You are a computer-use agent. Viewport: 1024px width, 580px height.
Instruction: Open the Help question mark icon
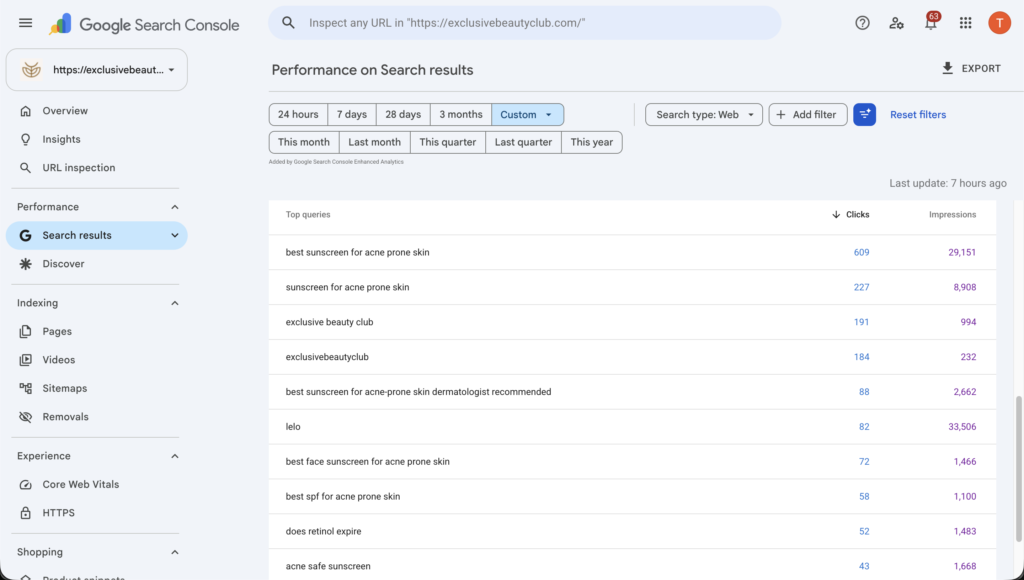click(862, 23)
